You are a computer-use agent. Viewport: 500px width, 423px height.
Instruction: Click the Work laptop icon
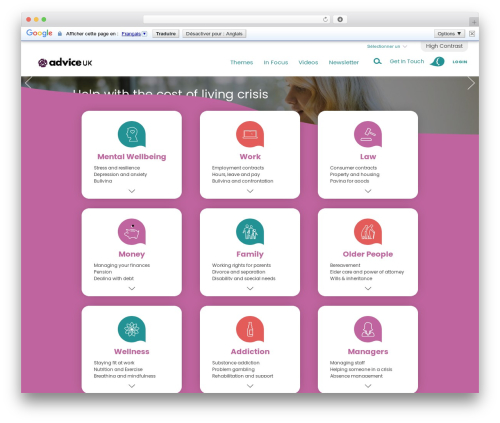point(250,134)
